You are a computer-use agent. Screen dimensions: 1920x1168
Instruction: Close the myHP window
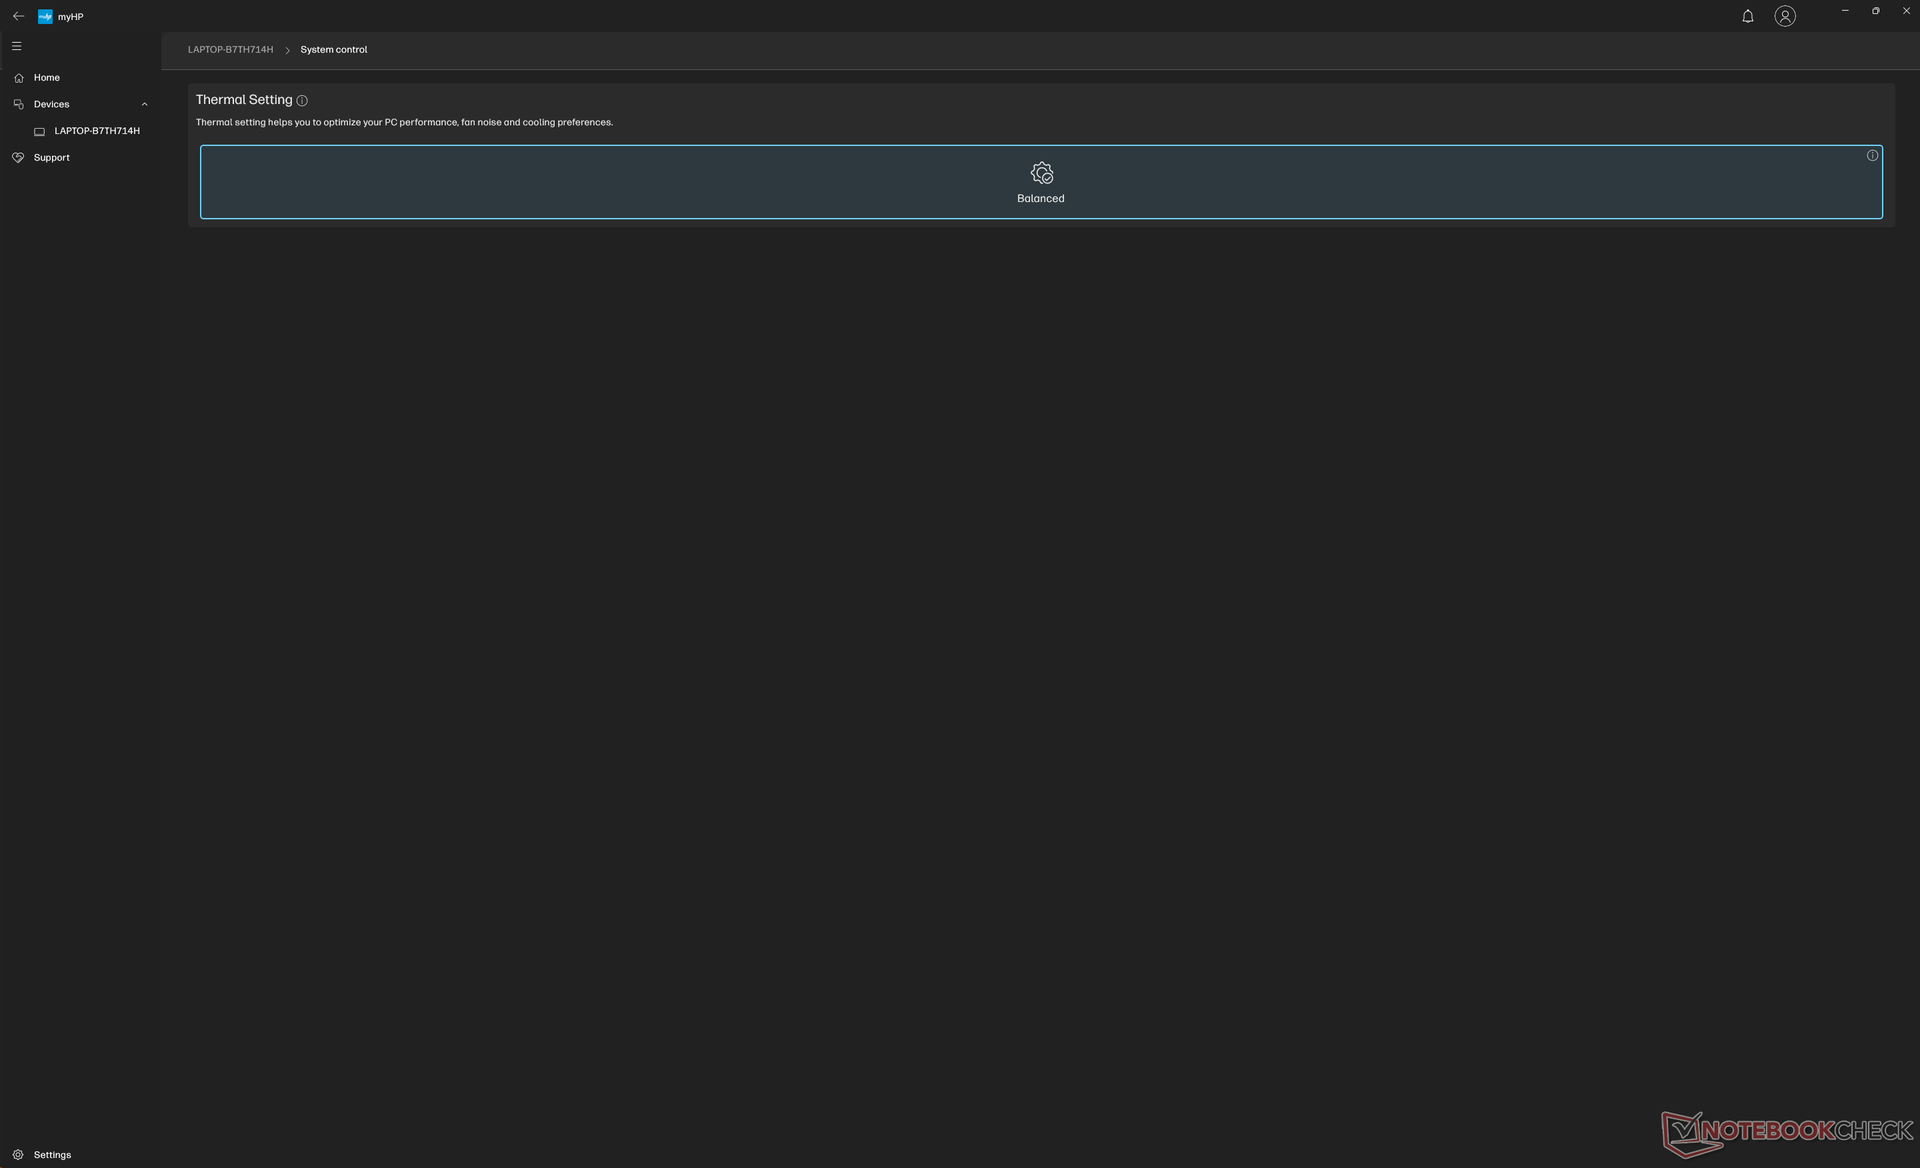(1905, 11)
